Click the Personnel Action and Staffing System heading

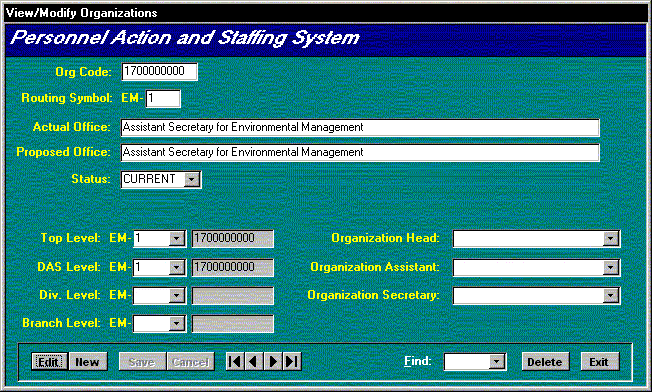[185, 38]
